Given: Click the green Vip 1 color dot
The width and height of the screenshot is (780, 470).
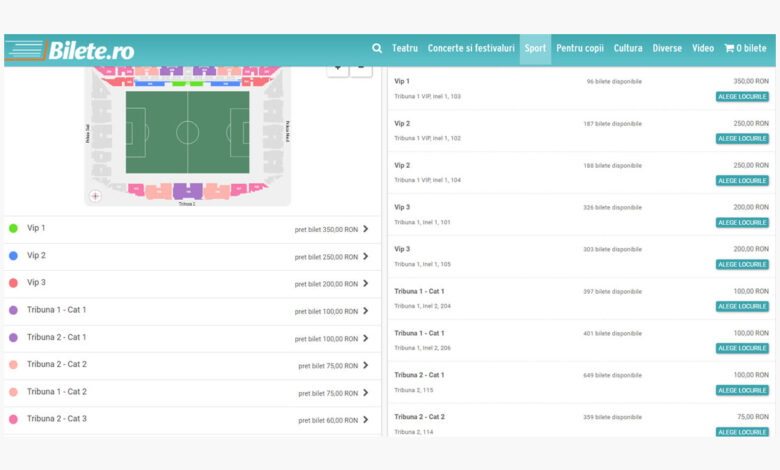Looking at the screenshot, I should coord(13,229).
